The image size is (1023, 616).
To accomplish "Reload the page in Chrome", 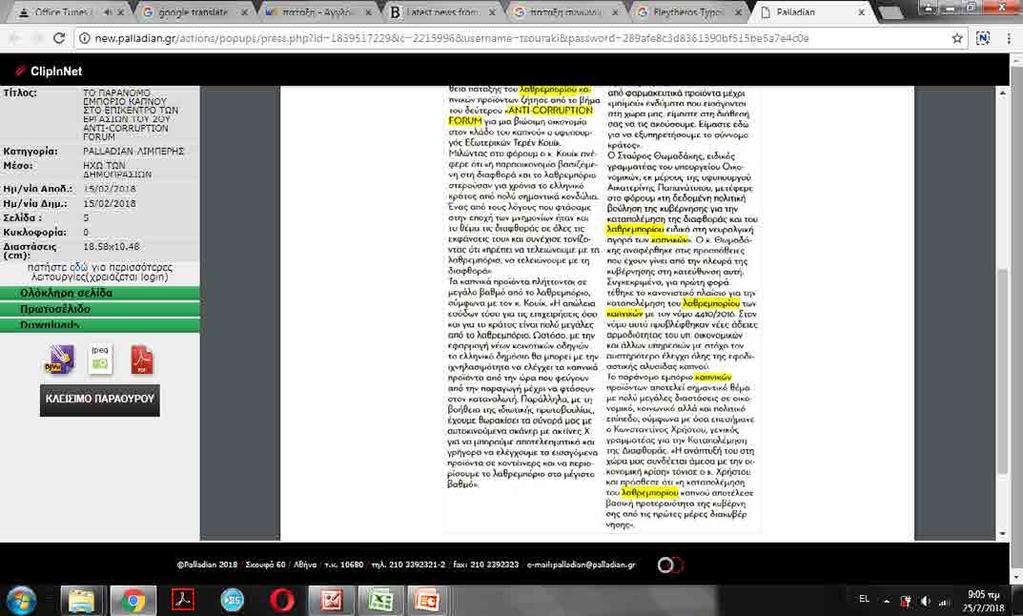I will pos(59,38).
